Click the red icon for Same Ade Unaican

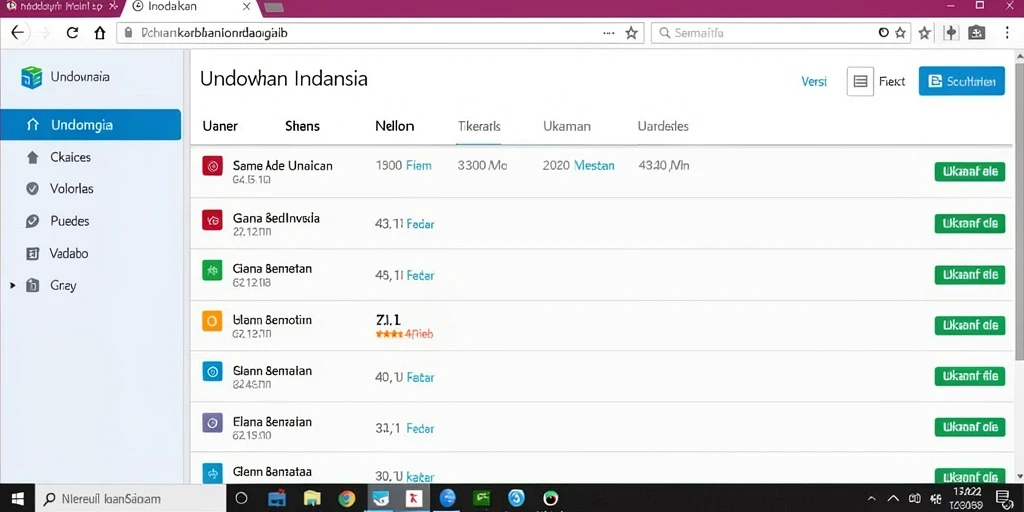pyautogui.click(x=212, y=167)
